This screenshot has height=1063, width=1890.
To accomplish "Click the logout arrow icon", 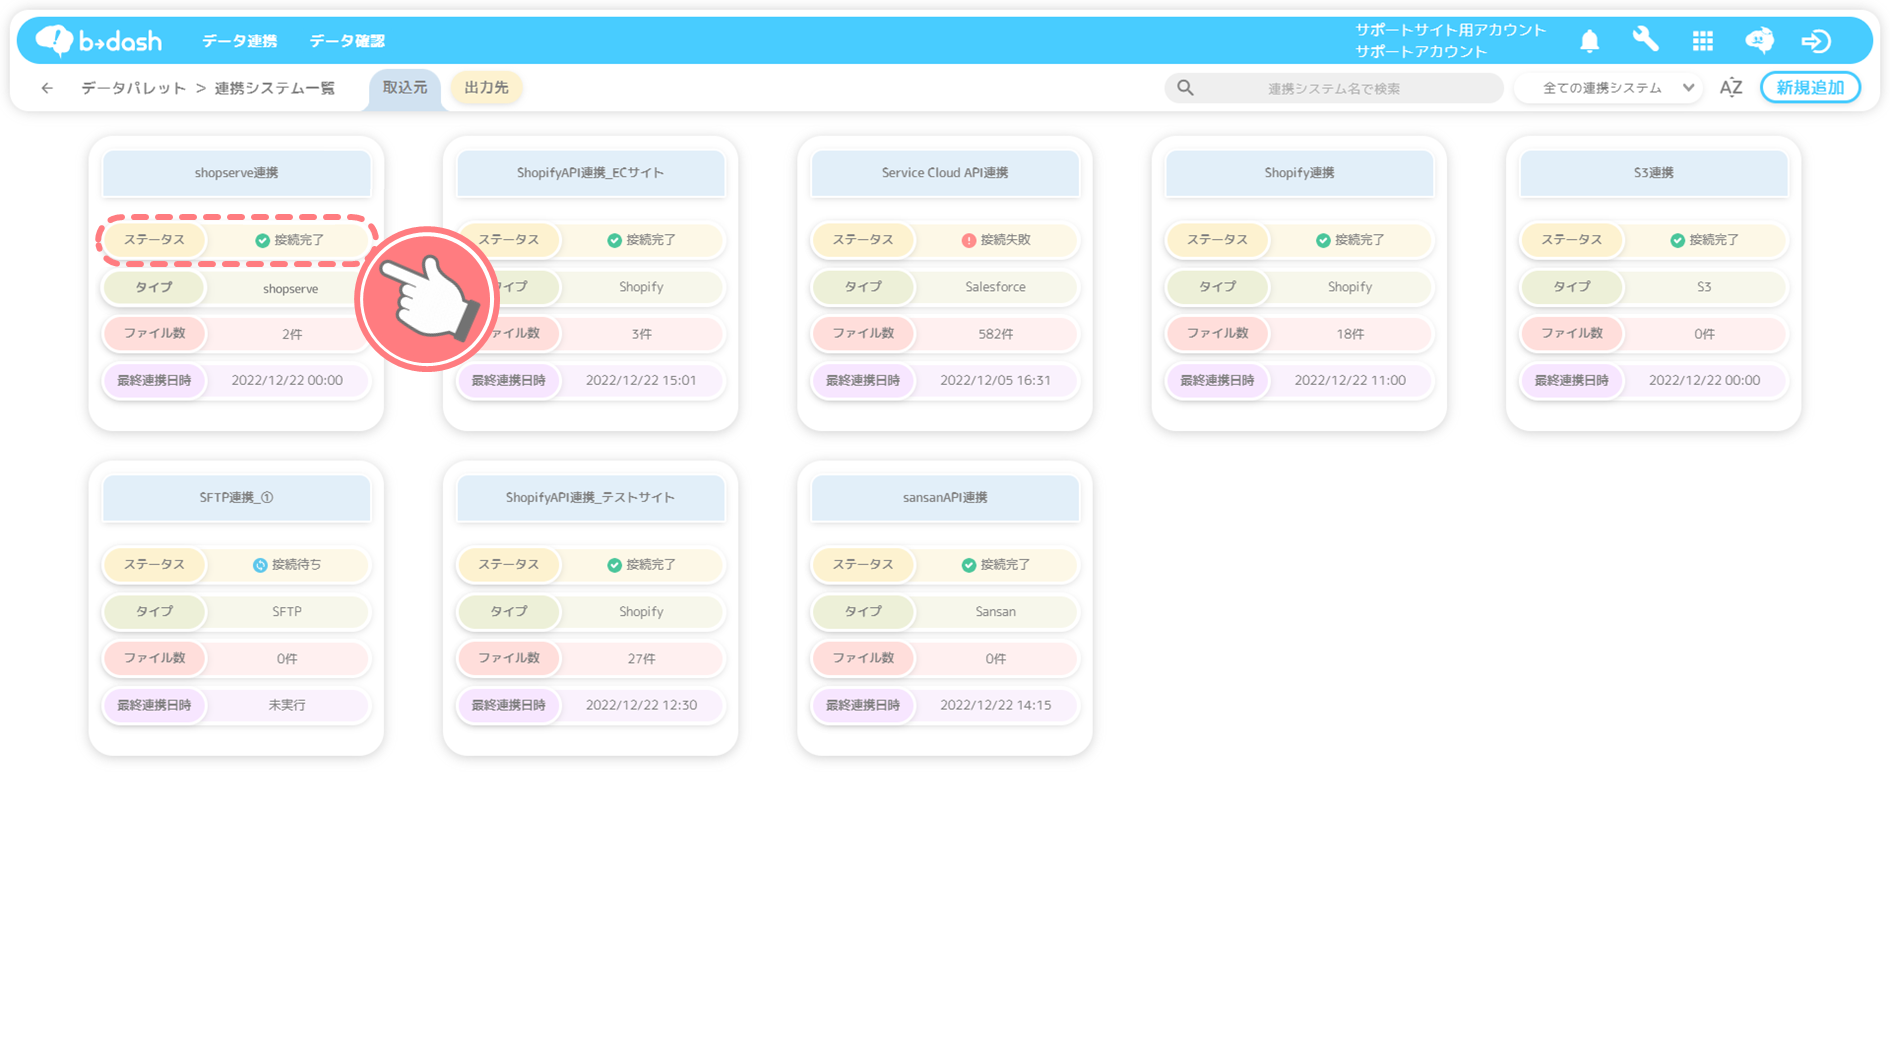I will tap(1816, 40).
